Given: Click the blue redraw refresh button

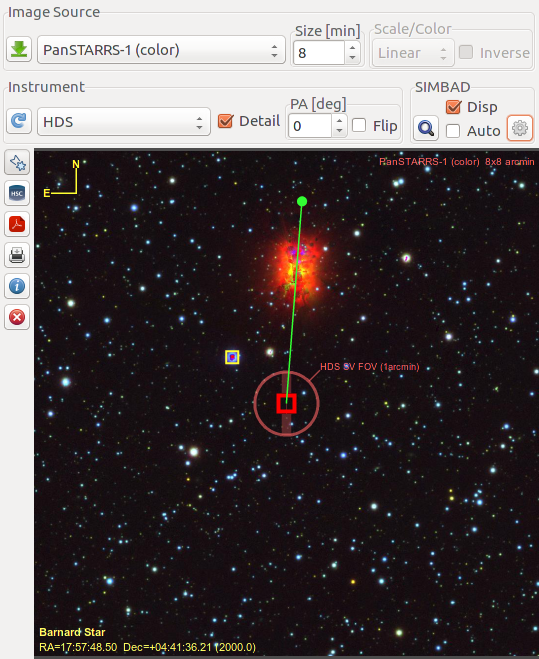Looking at the screenshot, I should [x=19, y=121].
